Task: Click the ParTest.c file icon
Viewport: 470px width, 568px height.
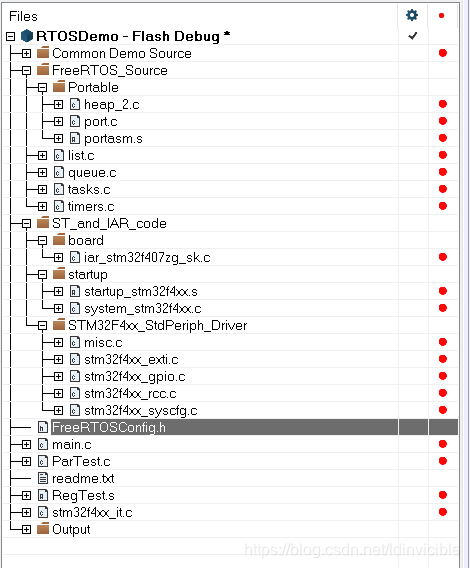Action: [43, 462]
